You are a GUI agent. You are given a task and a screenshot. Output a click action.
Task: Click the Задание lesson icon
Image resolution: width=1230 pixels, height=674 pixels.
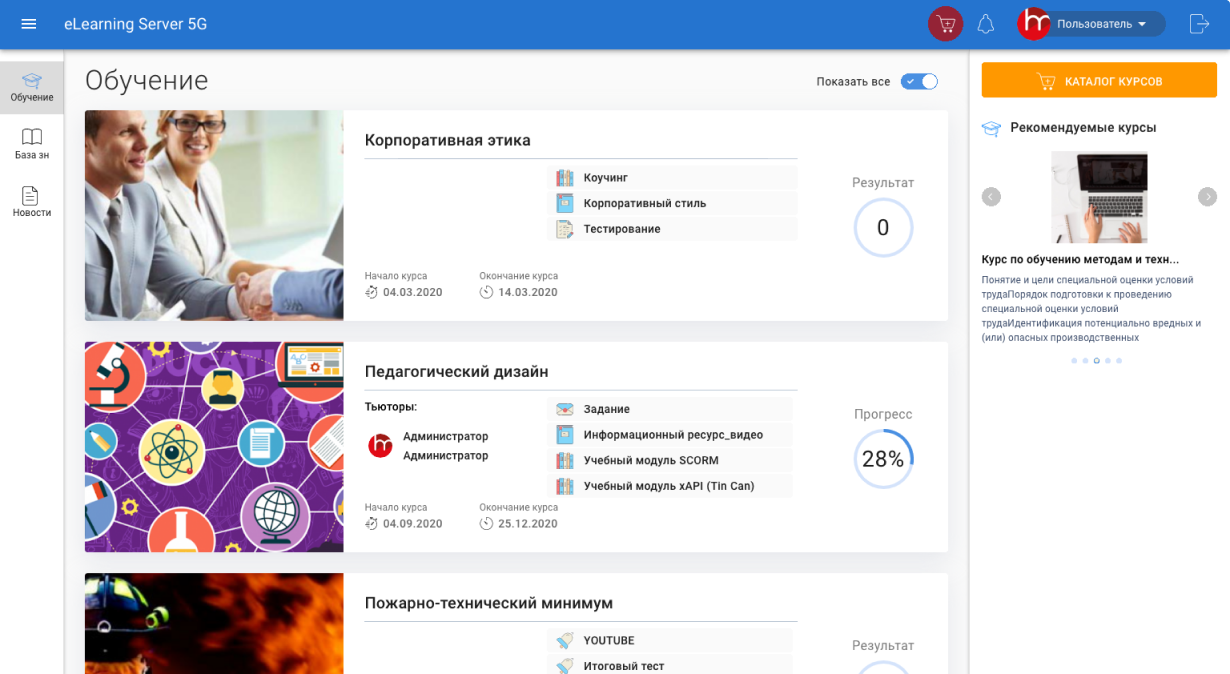click(564, 409)
